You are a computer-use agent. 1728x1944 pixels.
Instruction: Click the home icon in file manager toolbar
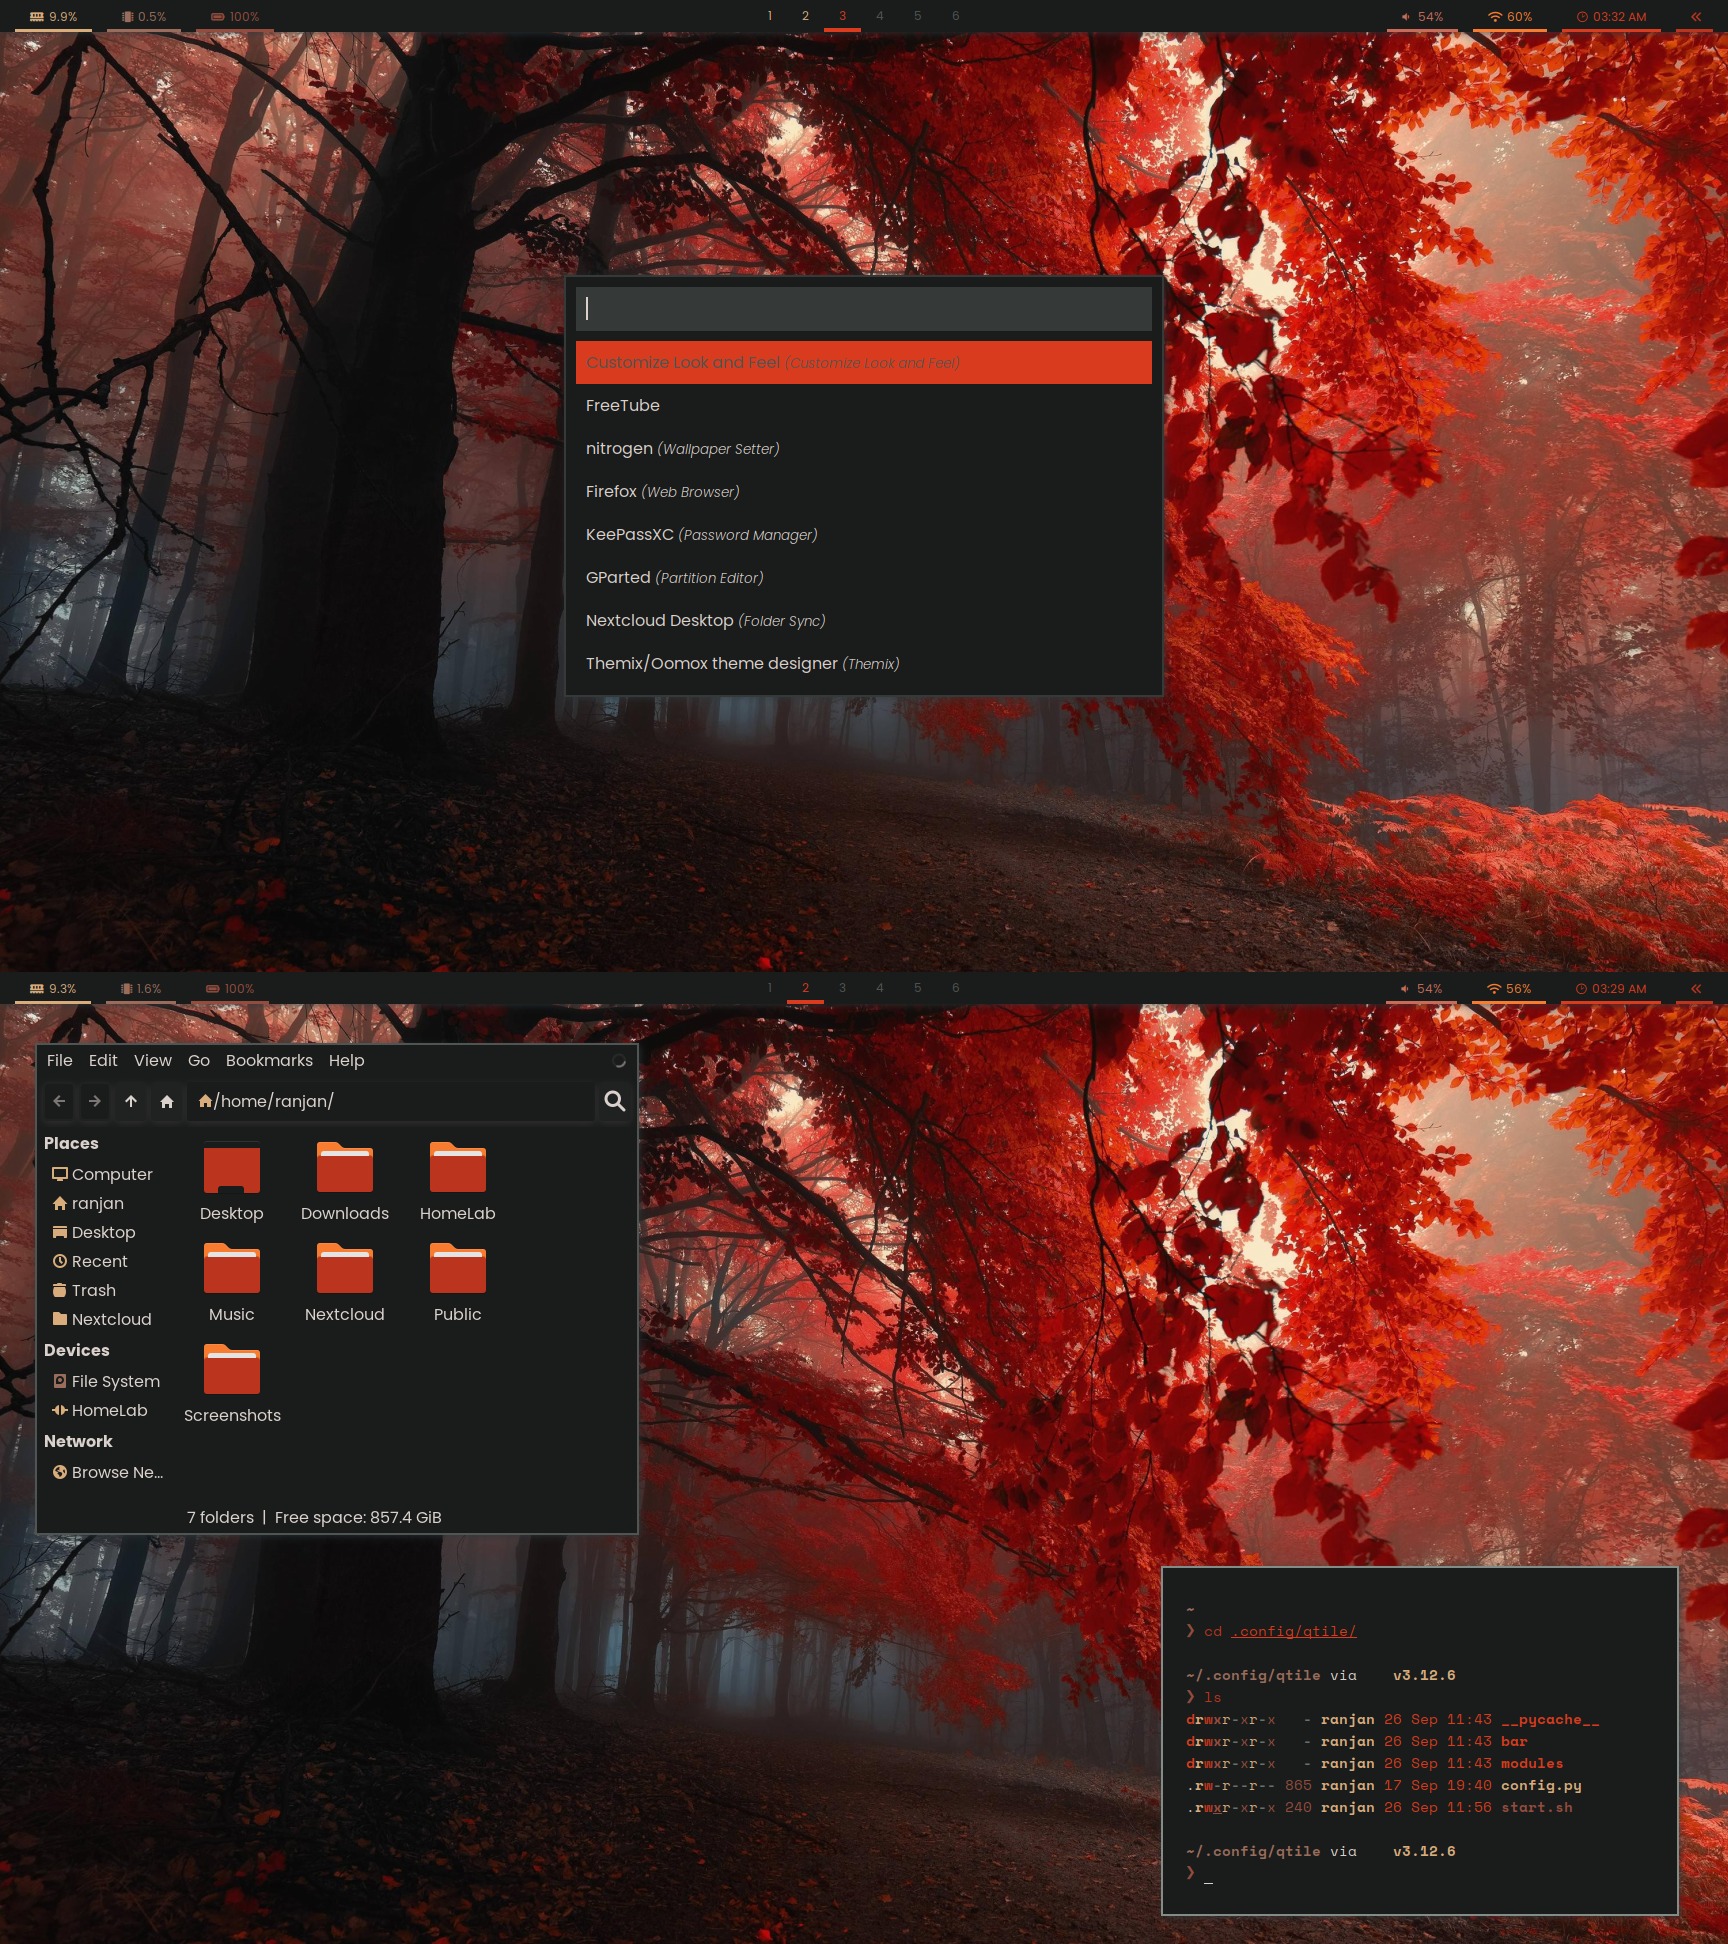pyautogui.click(x=167, y=1101)
